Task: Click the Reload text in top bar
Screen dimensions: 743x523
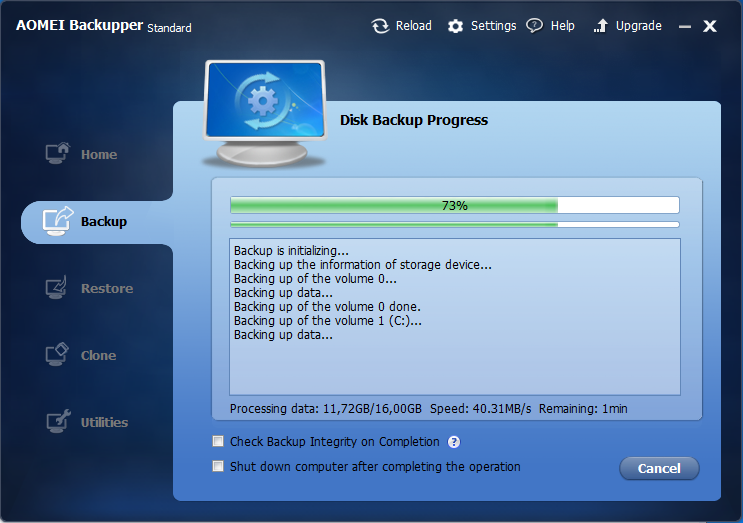Action: [x=414, y=26]
